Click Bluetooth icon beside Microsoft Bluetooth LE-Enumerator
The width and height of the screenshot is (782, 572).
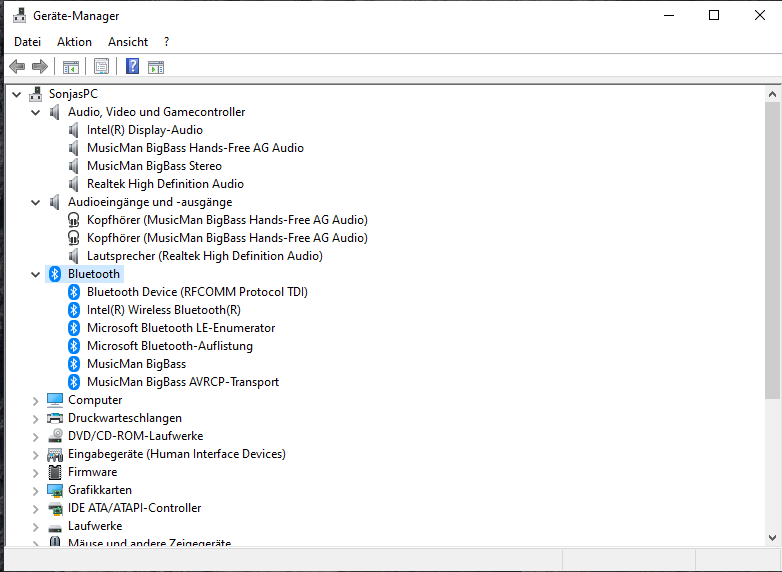pyautogui.click(x=74, y=328)
